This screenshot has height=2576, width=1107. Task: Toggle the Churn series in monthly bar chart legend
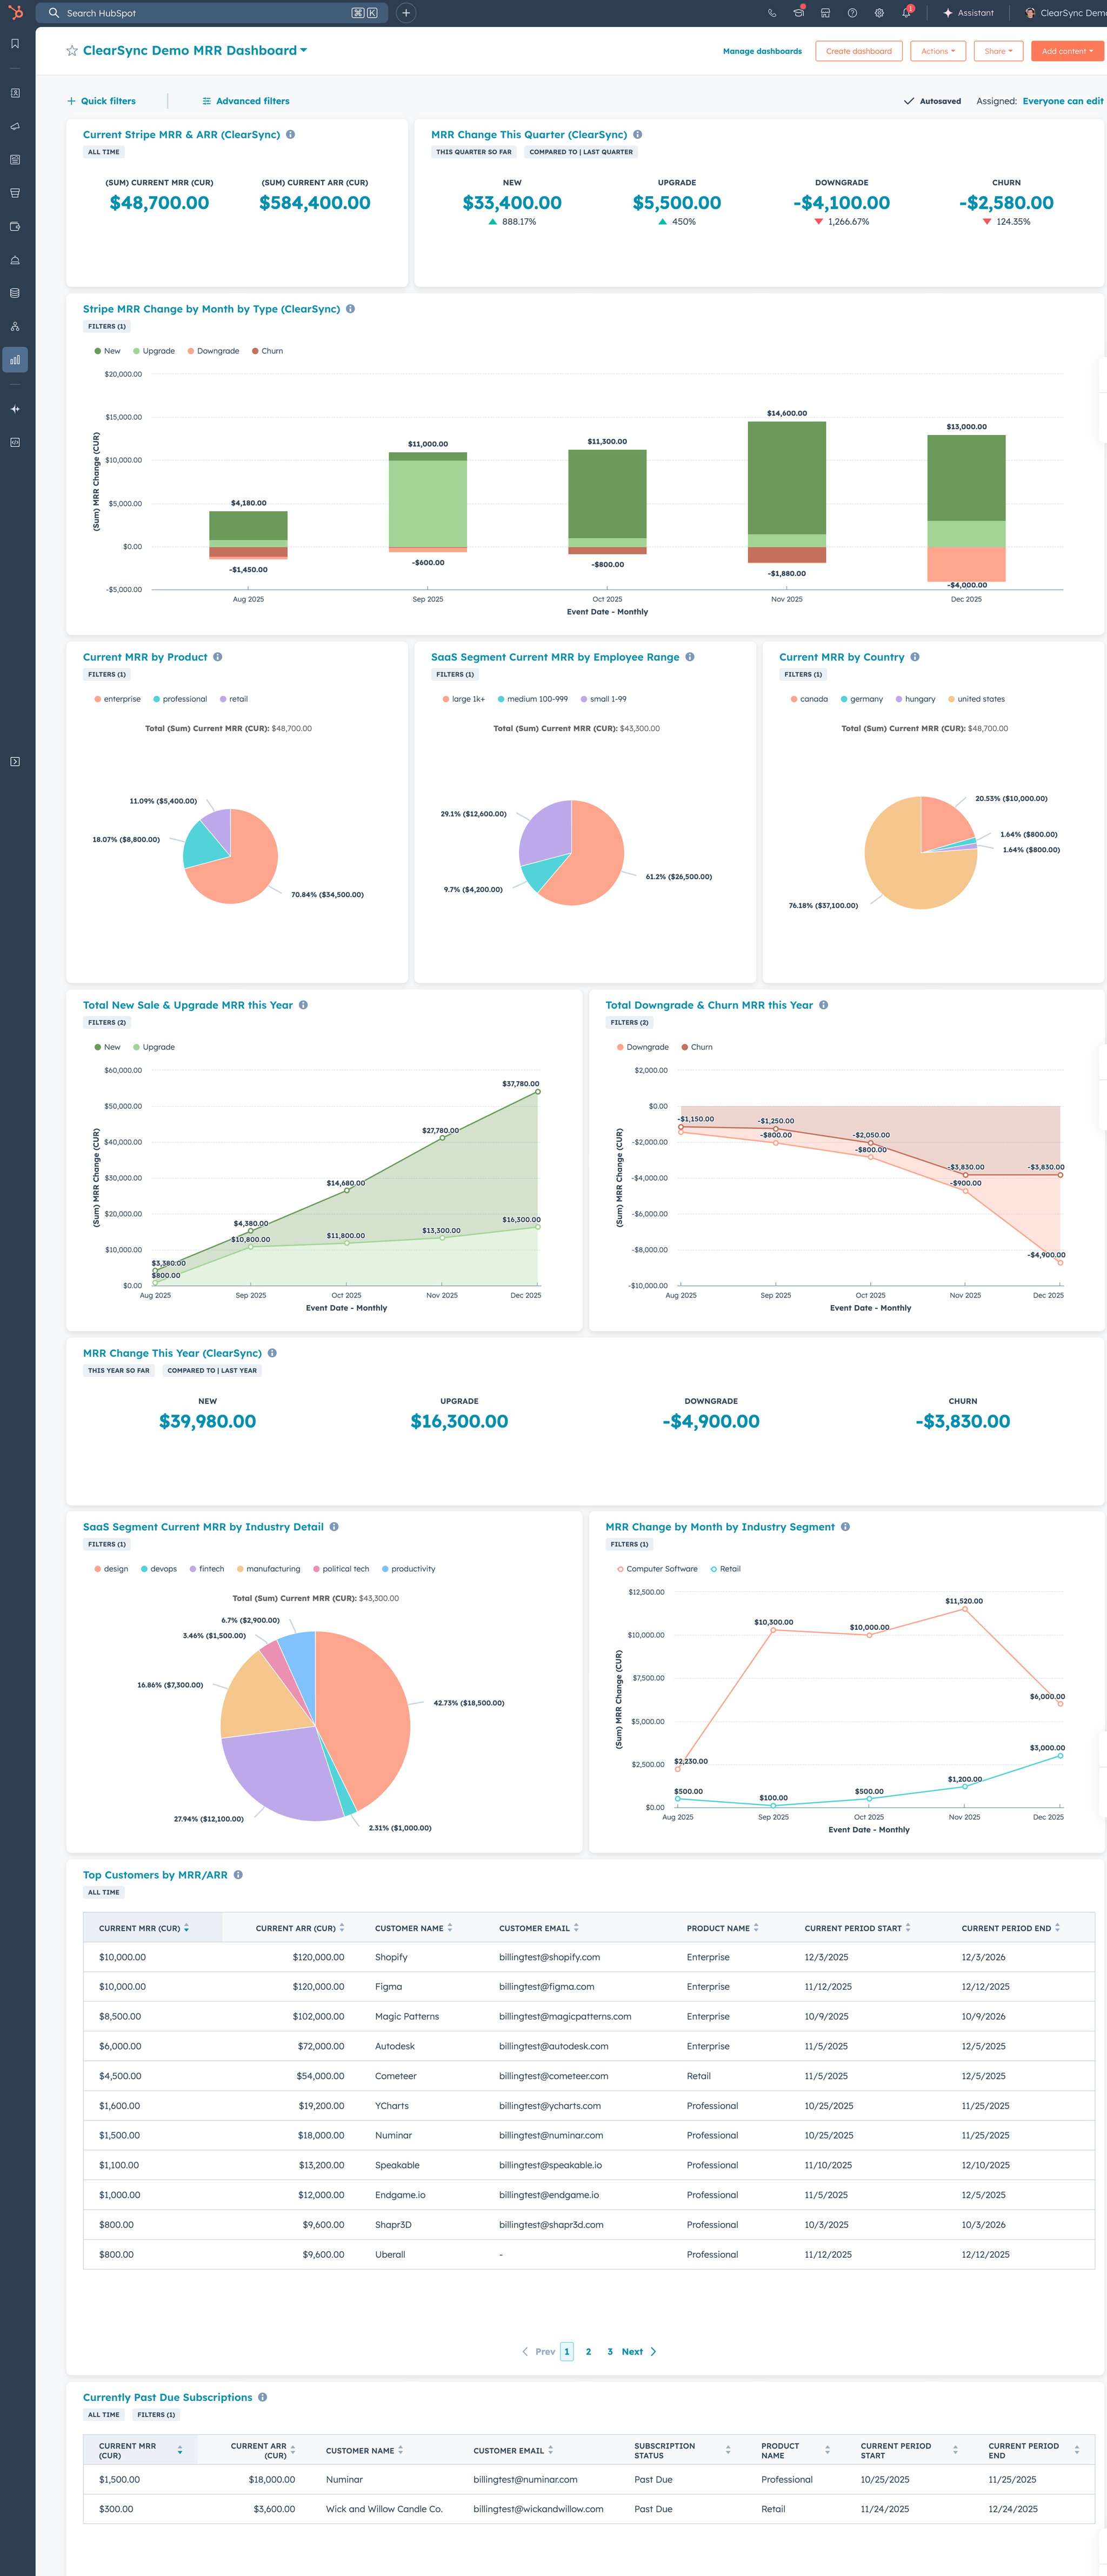click(267, 351)
